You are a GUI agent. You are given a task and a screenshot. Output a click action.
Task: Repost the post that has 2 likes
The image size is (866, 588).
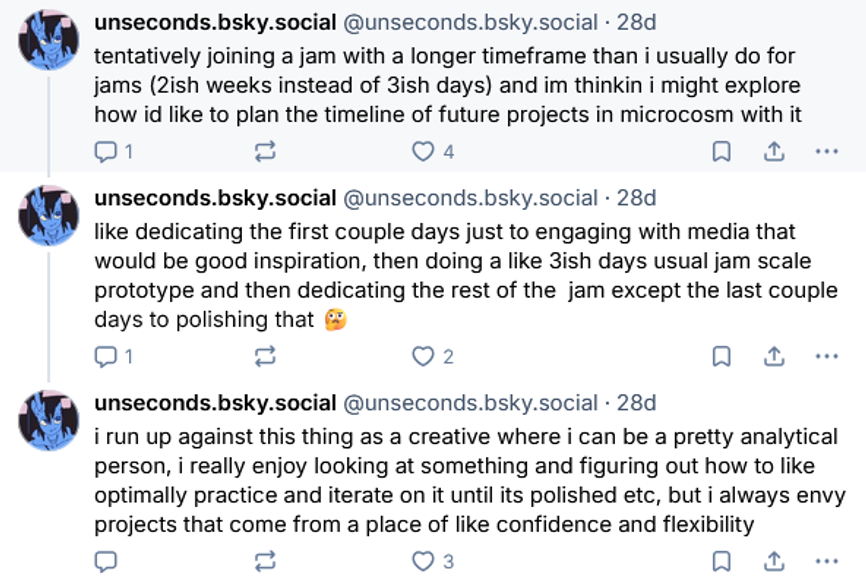[x=265, y=356]
